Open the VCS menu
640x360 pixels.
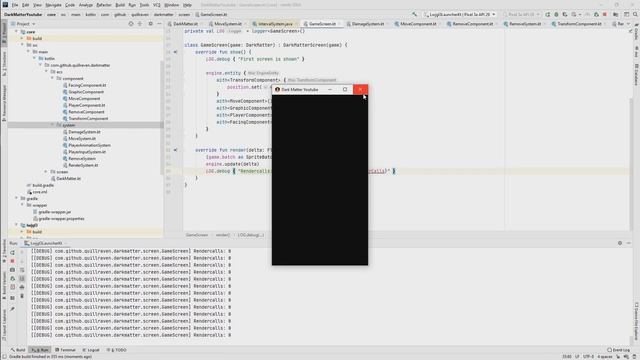(x=157, y=5)
